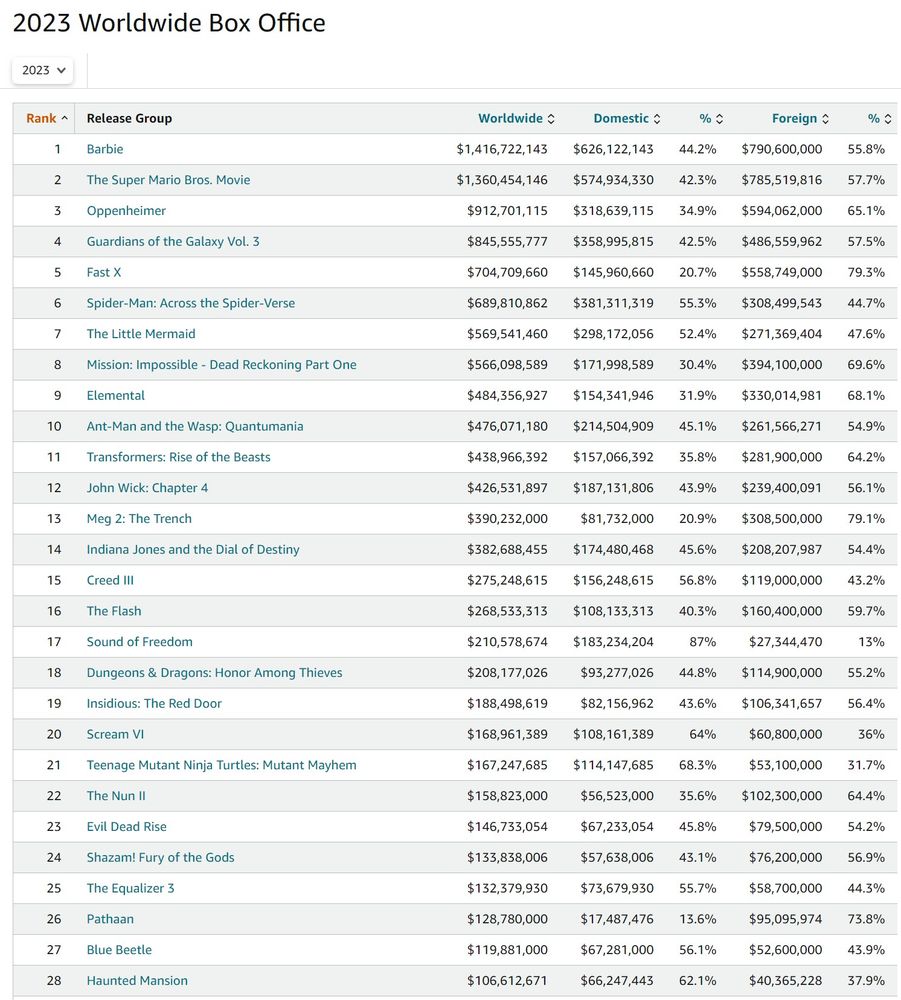Open Mission: Impossible - Dead Reckoning Part One
Image resolution: width=901 pixels, height=1000 pixels.
click(x=221, y=365)
